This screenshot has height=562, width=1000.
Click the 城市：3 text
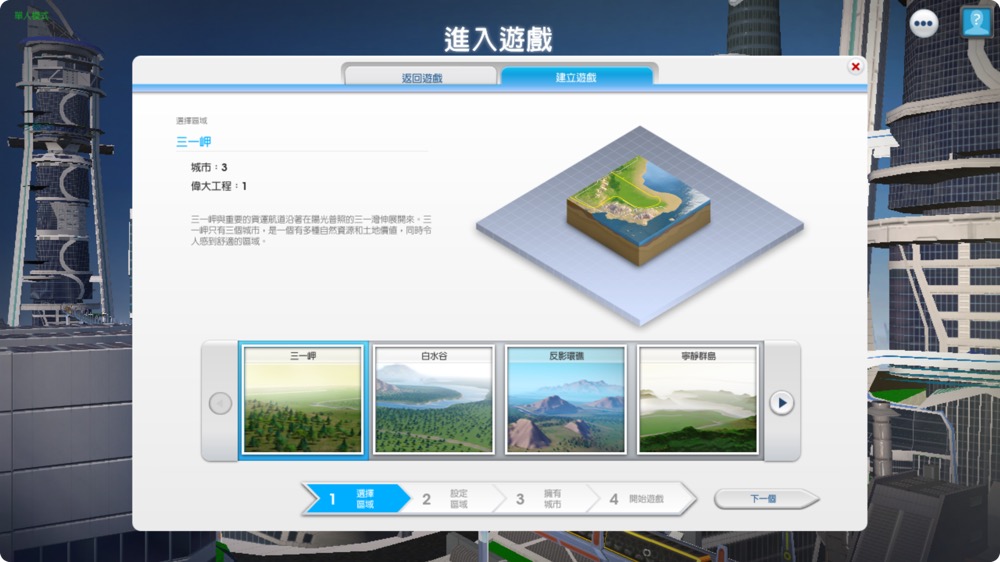coord(209,167)
